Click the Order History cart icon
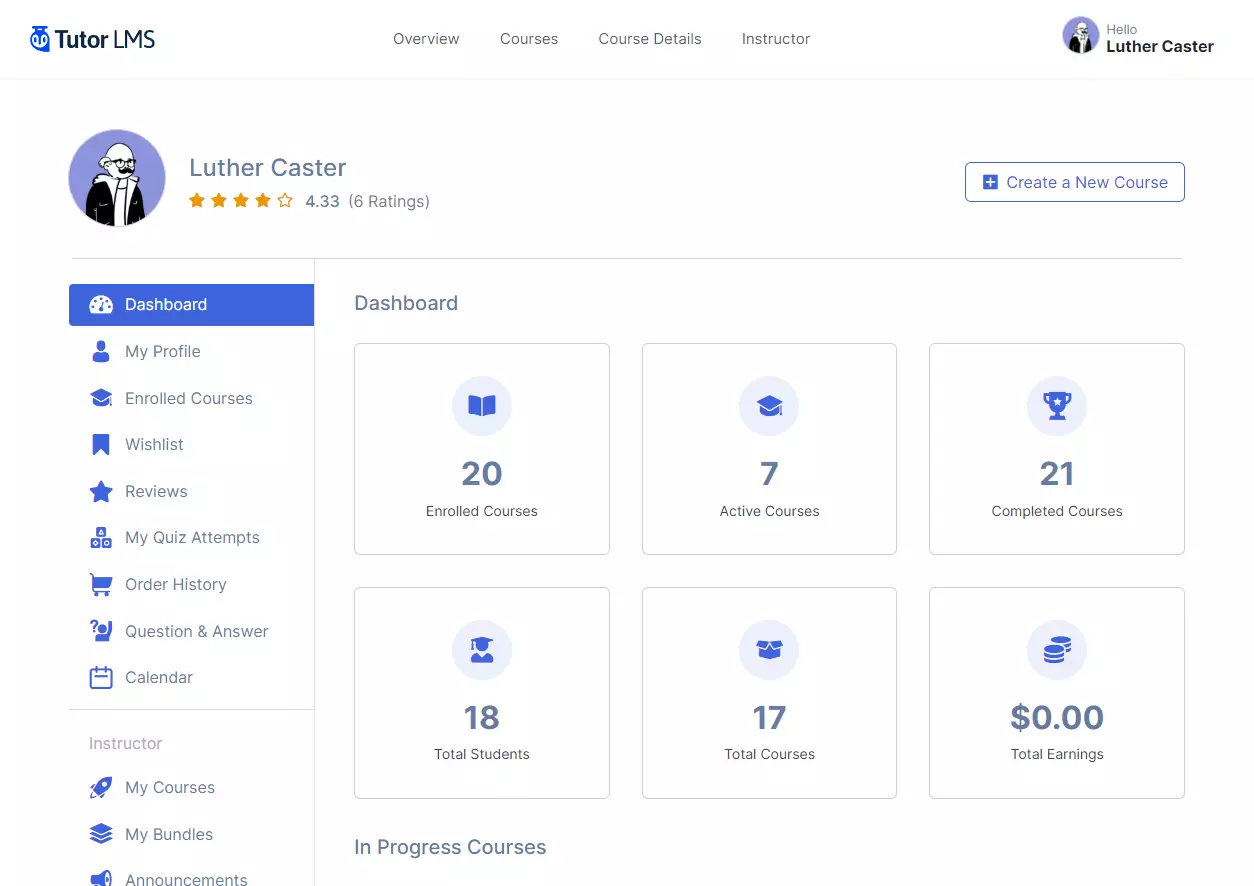The height and width of the screenshot is (886, 1254). tap(101, 584)
